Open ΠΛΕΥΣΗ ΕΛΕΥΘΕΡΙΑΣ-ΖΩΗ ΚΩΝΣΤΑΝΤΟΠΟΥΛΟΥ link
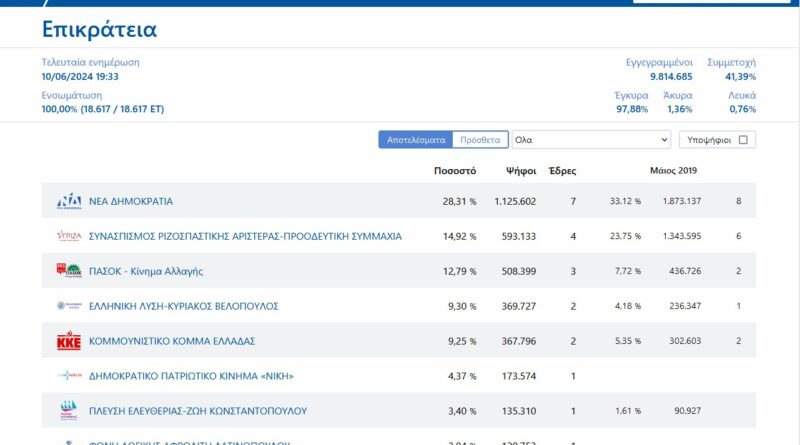The image size is (800, 445). click(198, 411)
